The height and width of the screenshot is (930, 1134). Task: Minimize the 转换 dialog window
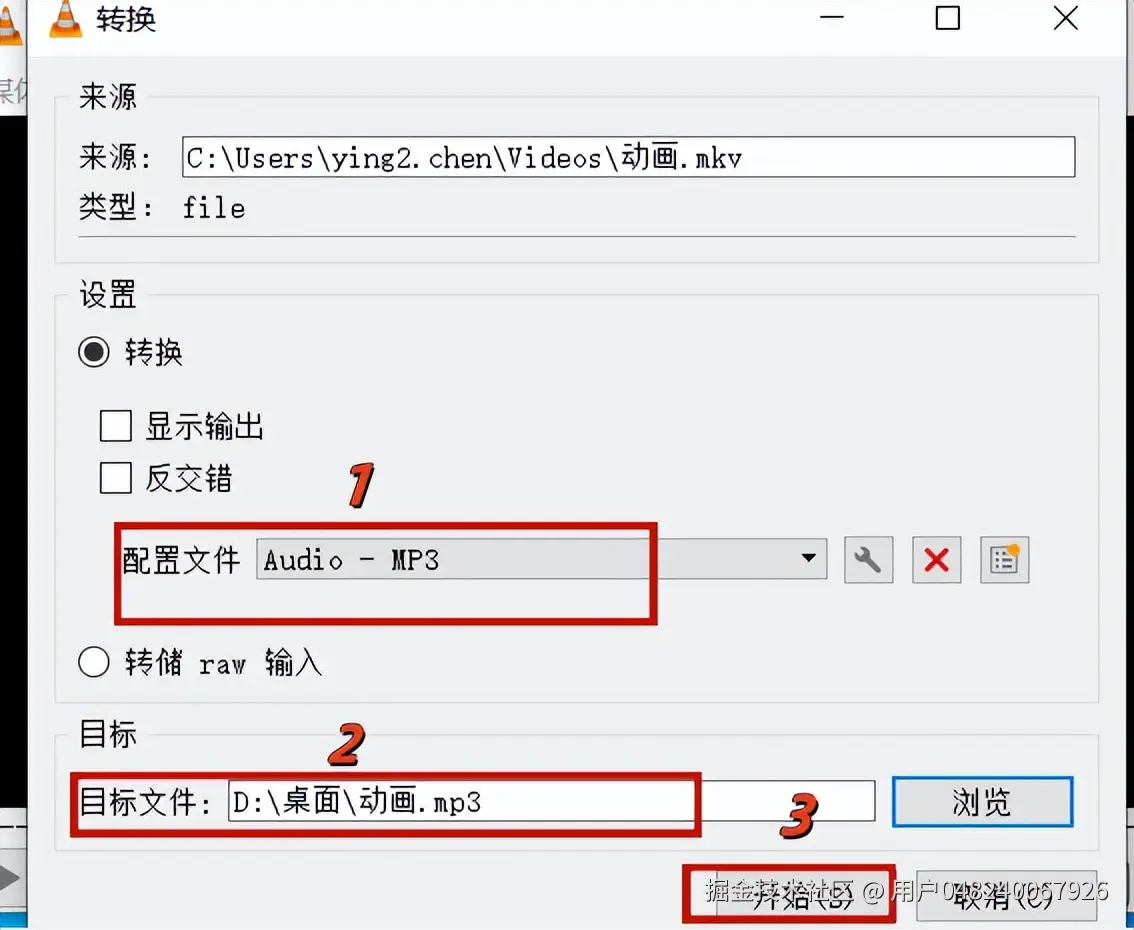832,18
